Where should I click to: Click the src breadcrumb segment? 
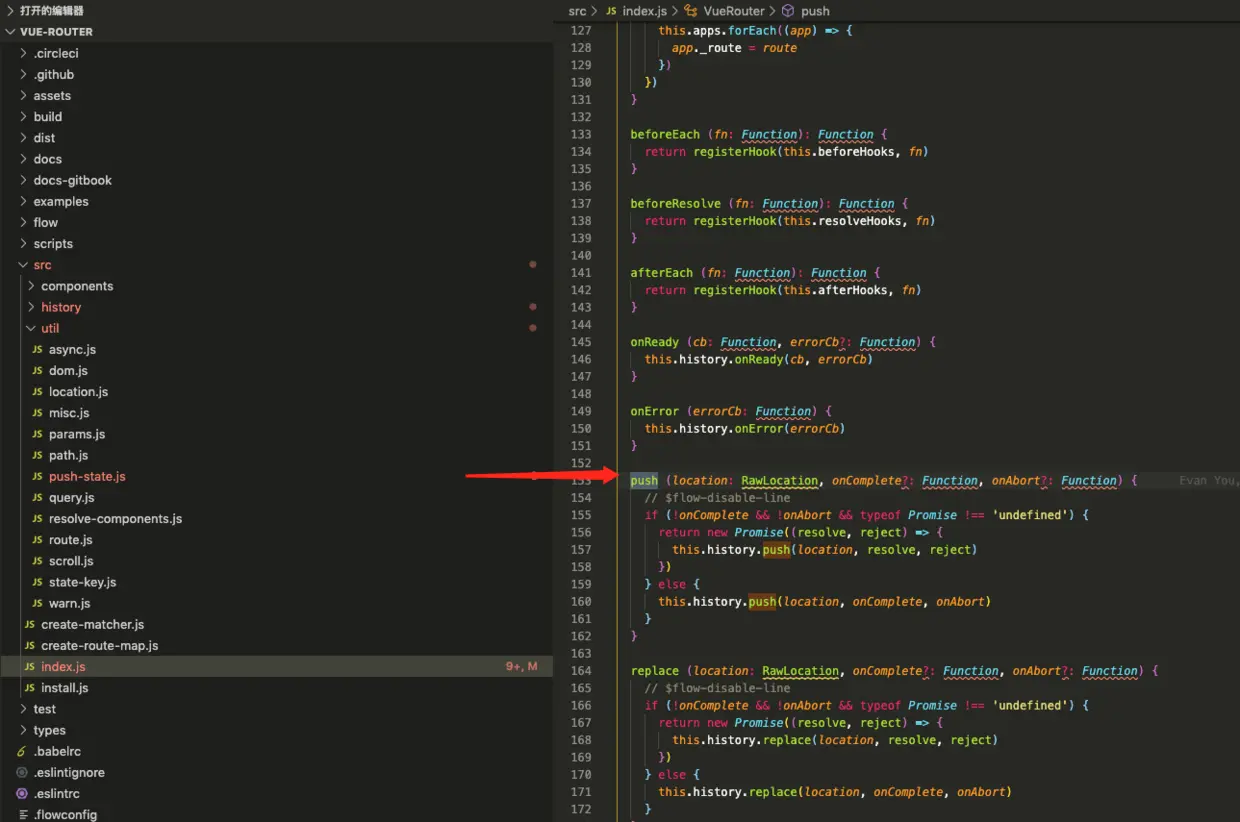577,11
